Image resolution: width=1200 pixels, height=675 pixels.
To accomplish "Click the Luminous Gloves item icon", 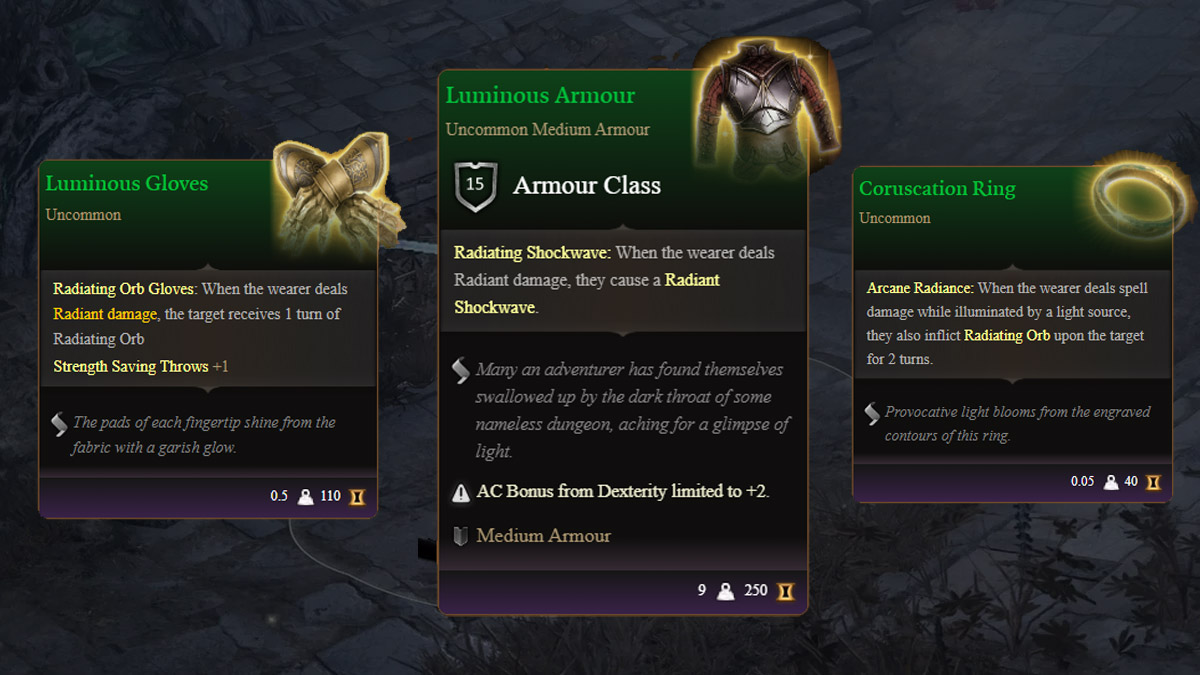I will [x=330, y=190].
